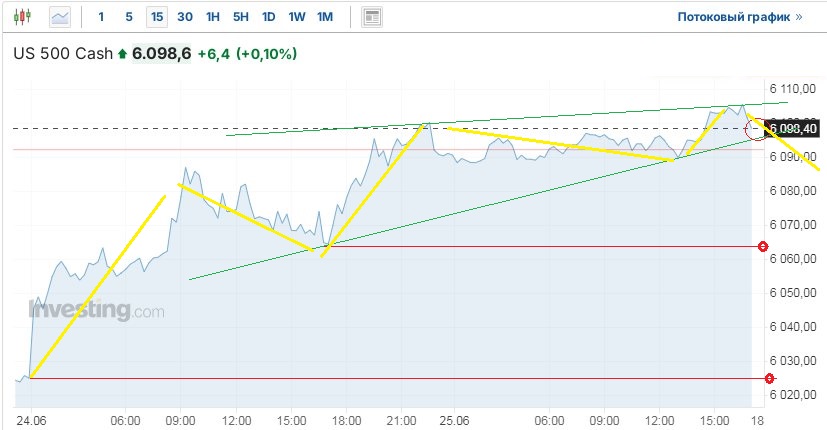Choose the 5H timeframe

[241, 17]
